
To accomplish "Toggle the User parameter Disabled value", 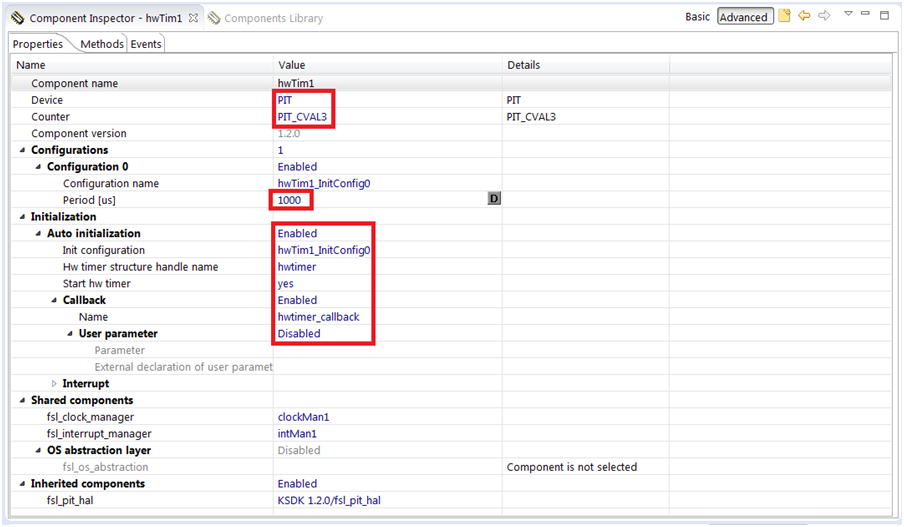I will 299,334.
